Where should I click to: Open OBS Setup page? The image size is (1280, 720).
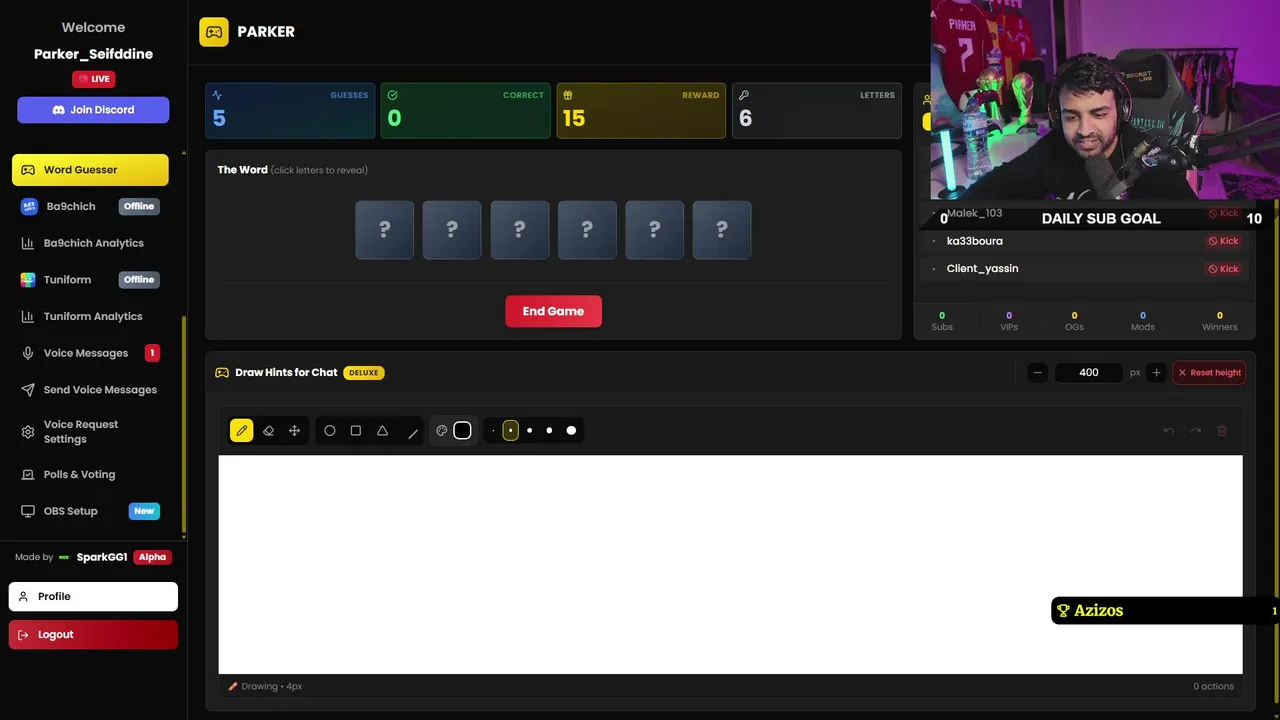tap(90, 511)
